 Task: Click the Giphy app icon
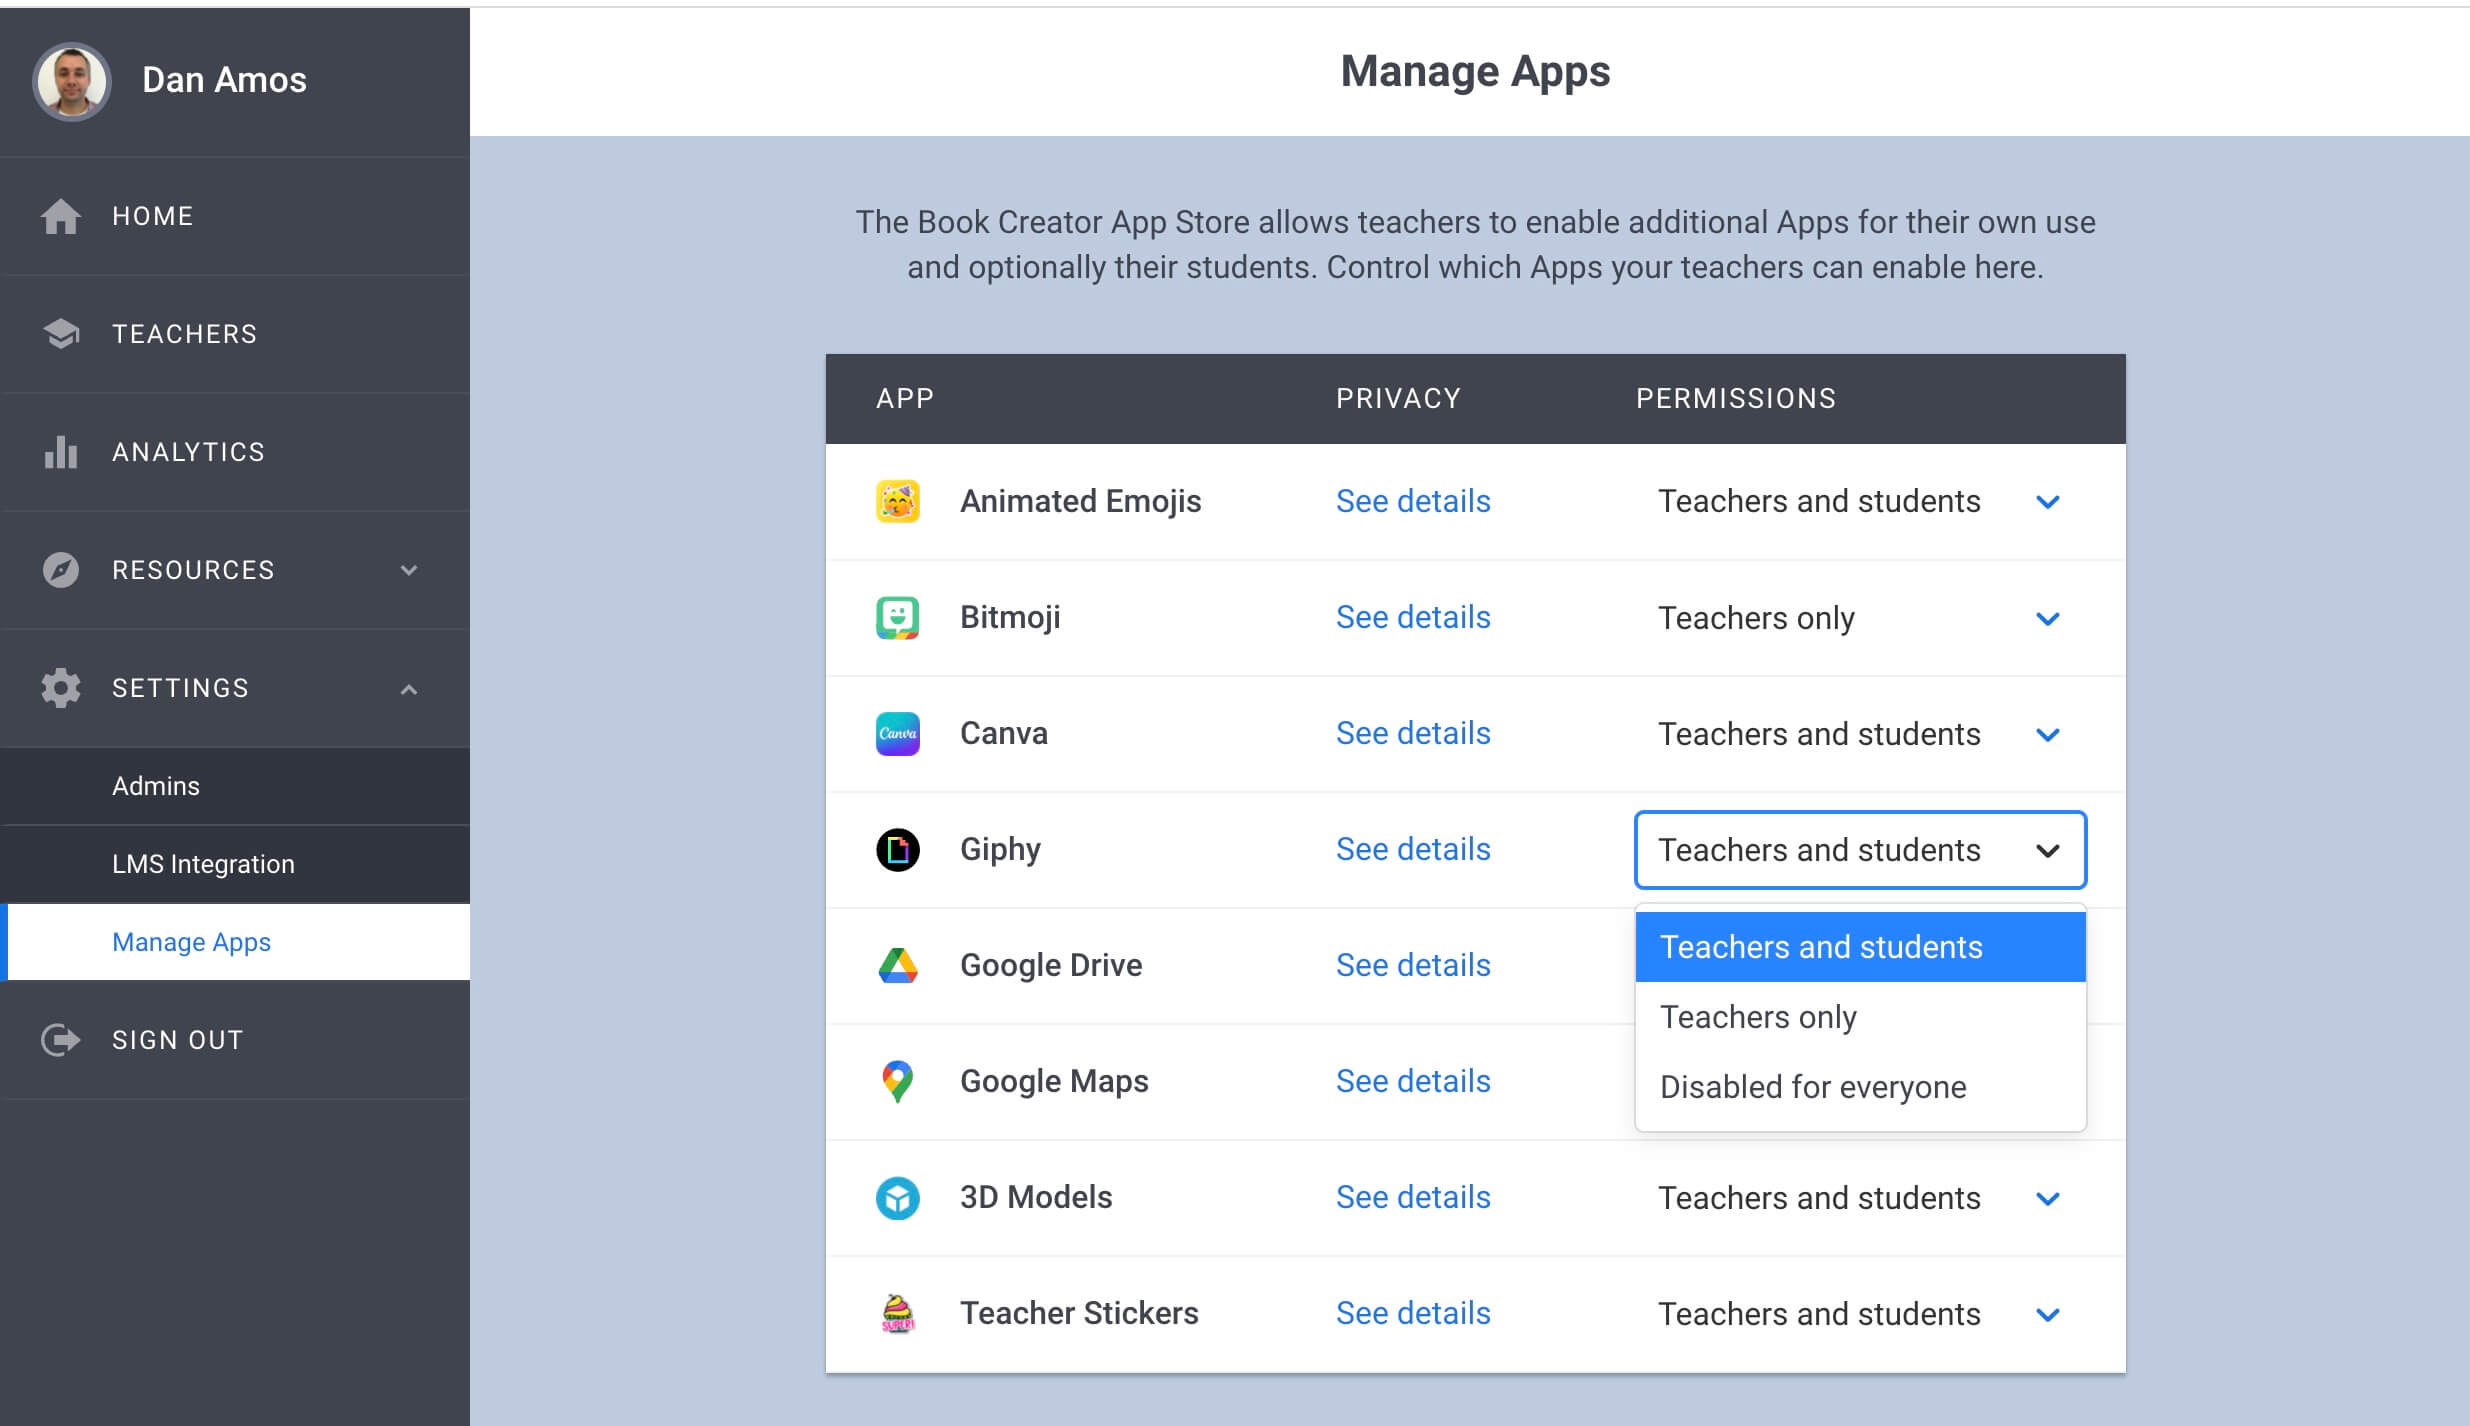pyautogui.click(x=898, y=850)
